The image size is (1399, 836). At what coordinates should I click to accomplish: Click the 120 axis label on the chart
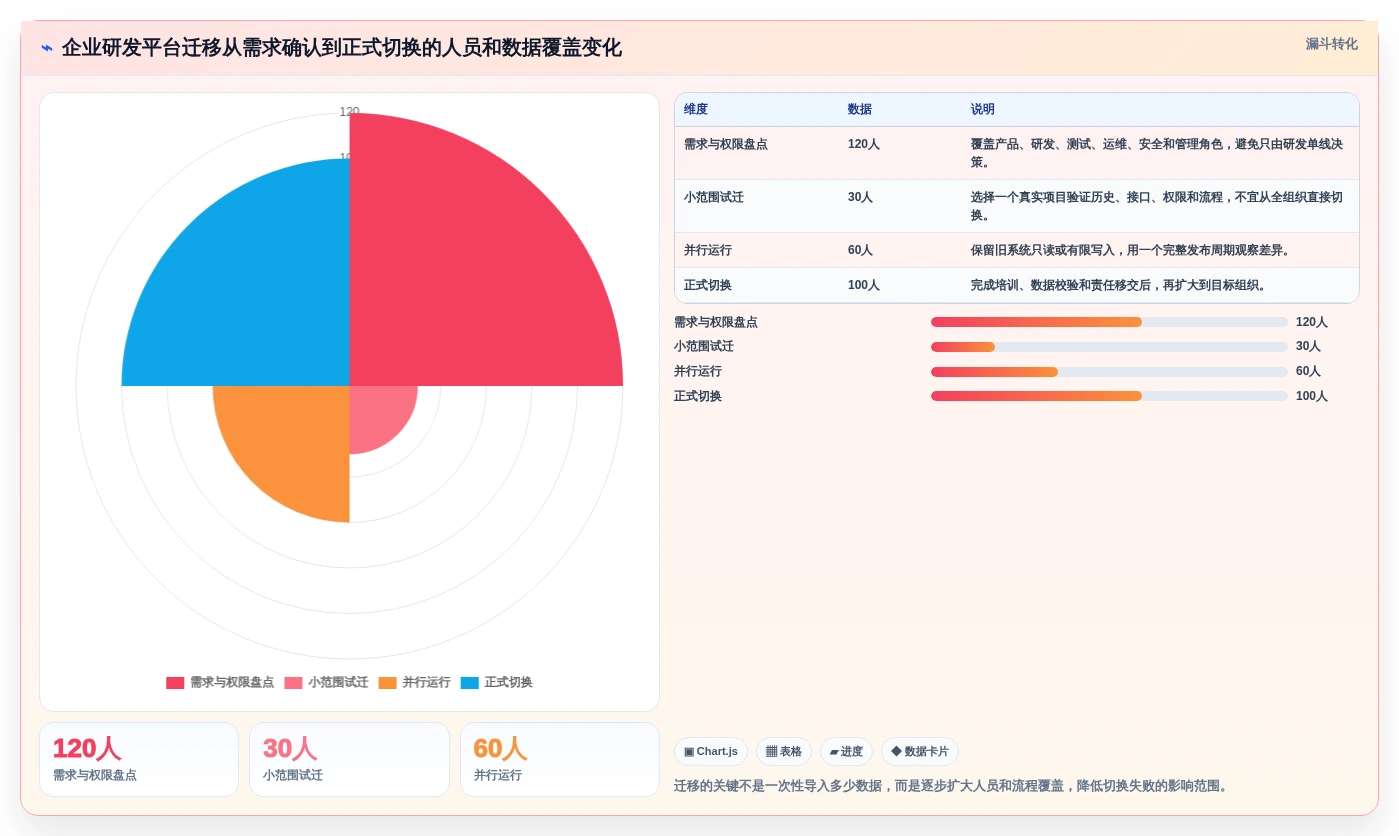(x=349, y=111)
